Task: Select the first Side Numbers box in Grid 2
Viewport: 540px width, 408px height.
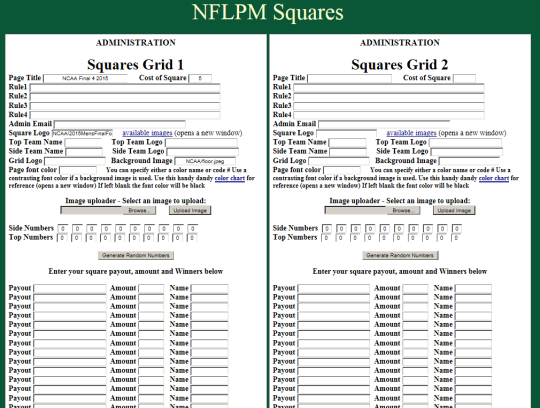Action: [x=327, y=229]
